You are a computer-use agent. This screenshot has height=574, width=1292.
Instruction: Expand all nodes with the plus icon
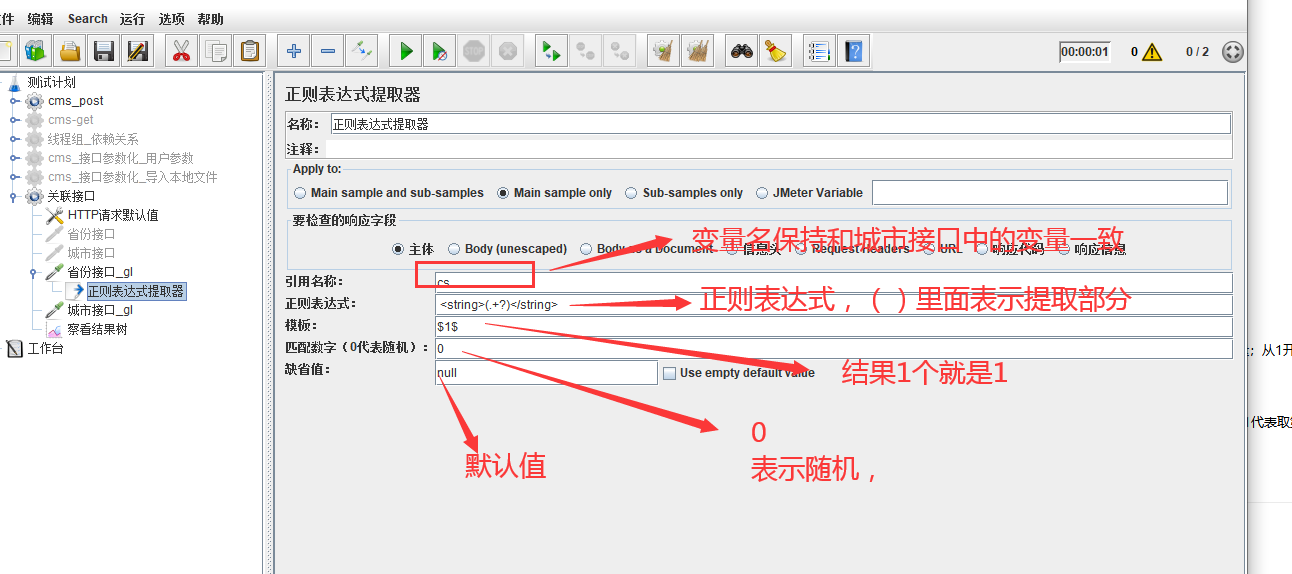coord(293,51)
